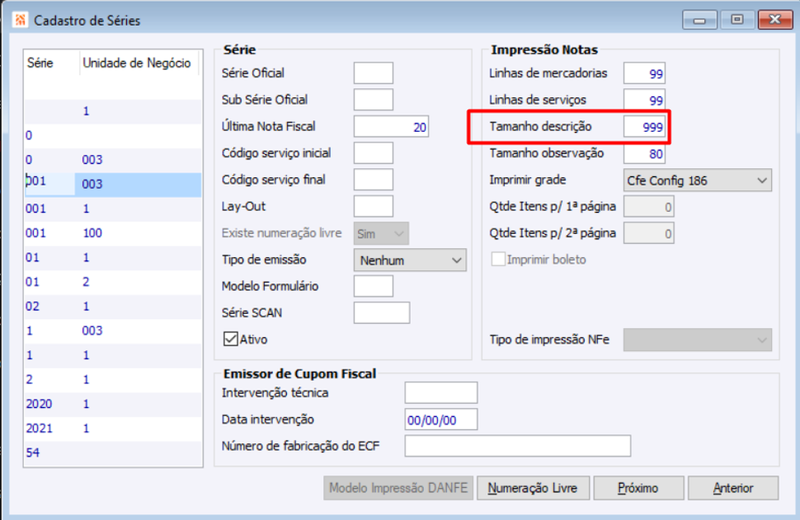Image resolution: width=800 pixels, height=520 pixels.
Task: Focus the Série Oficial field
Action: click(x=373, y=73)
